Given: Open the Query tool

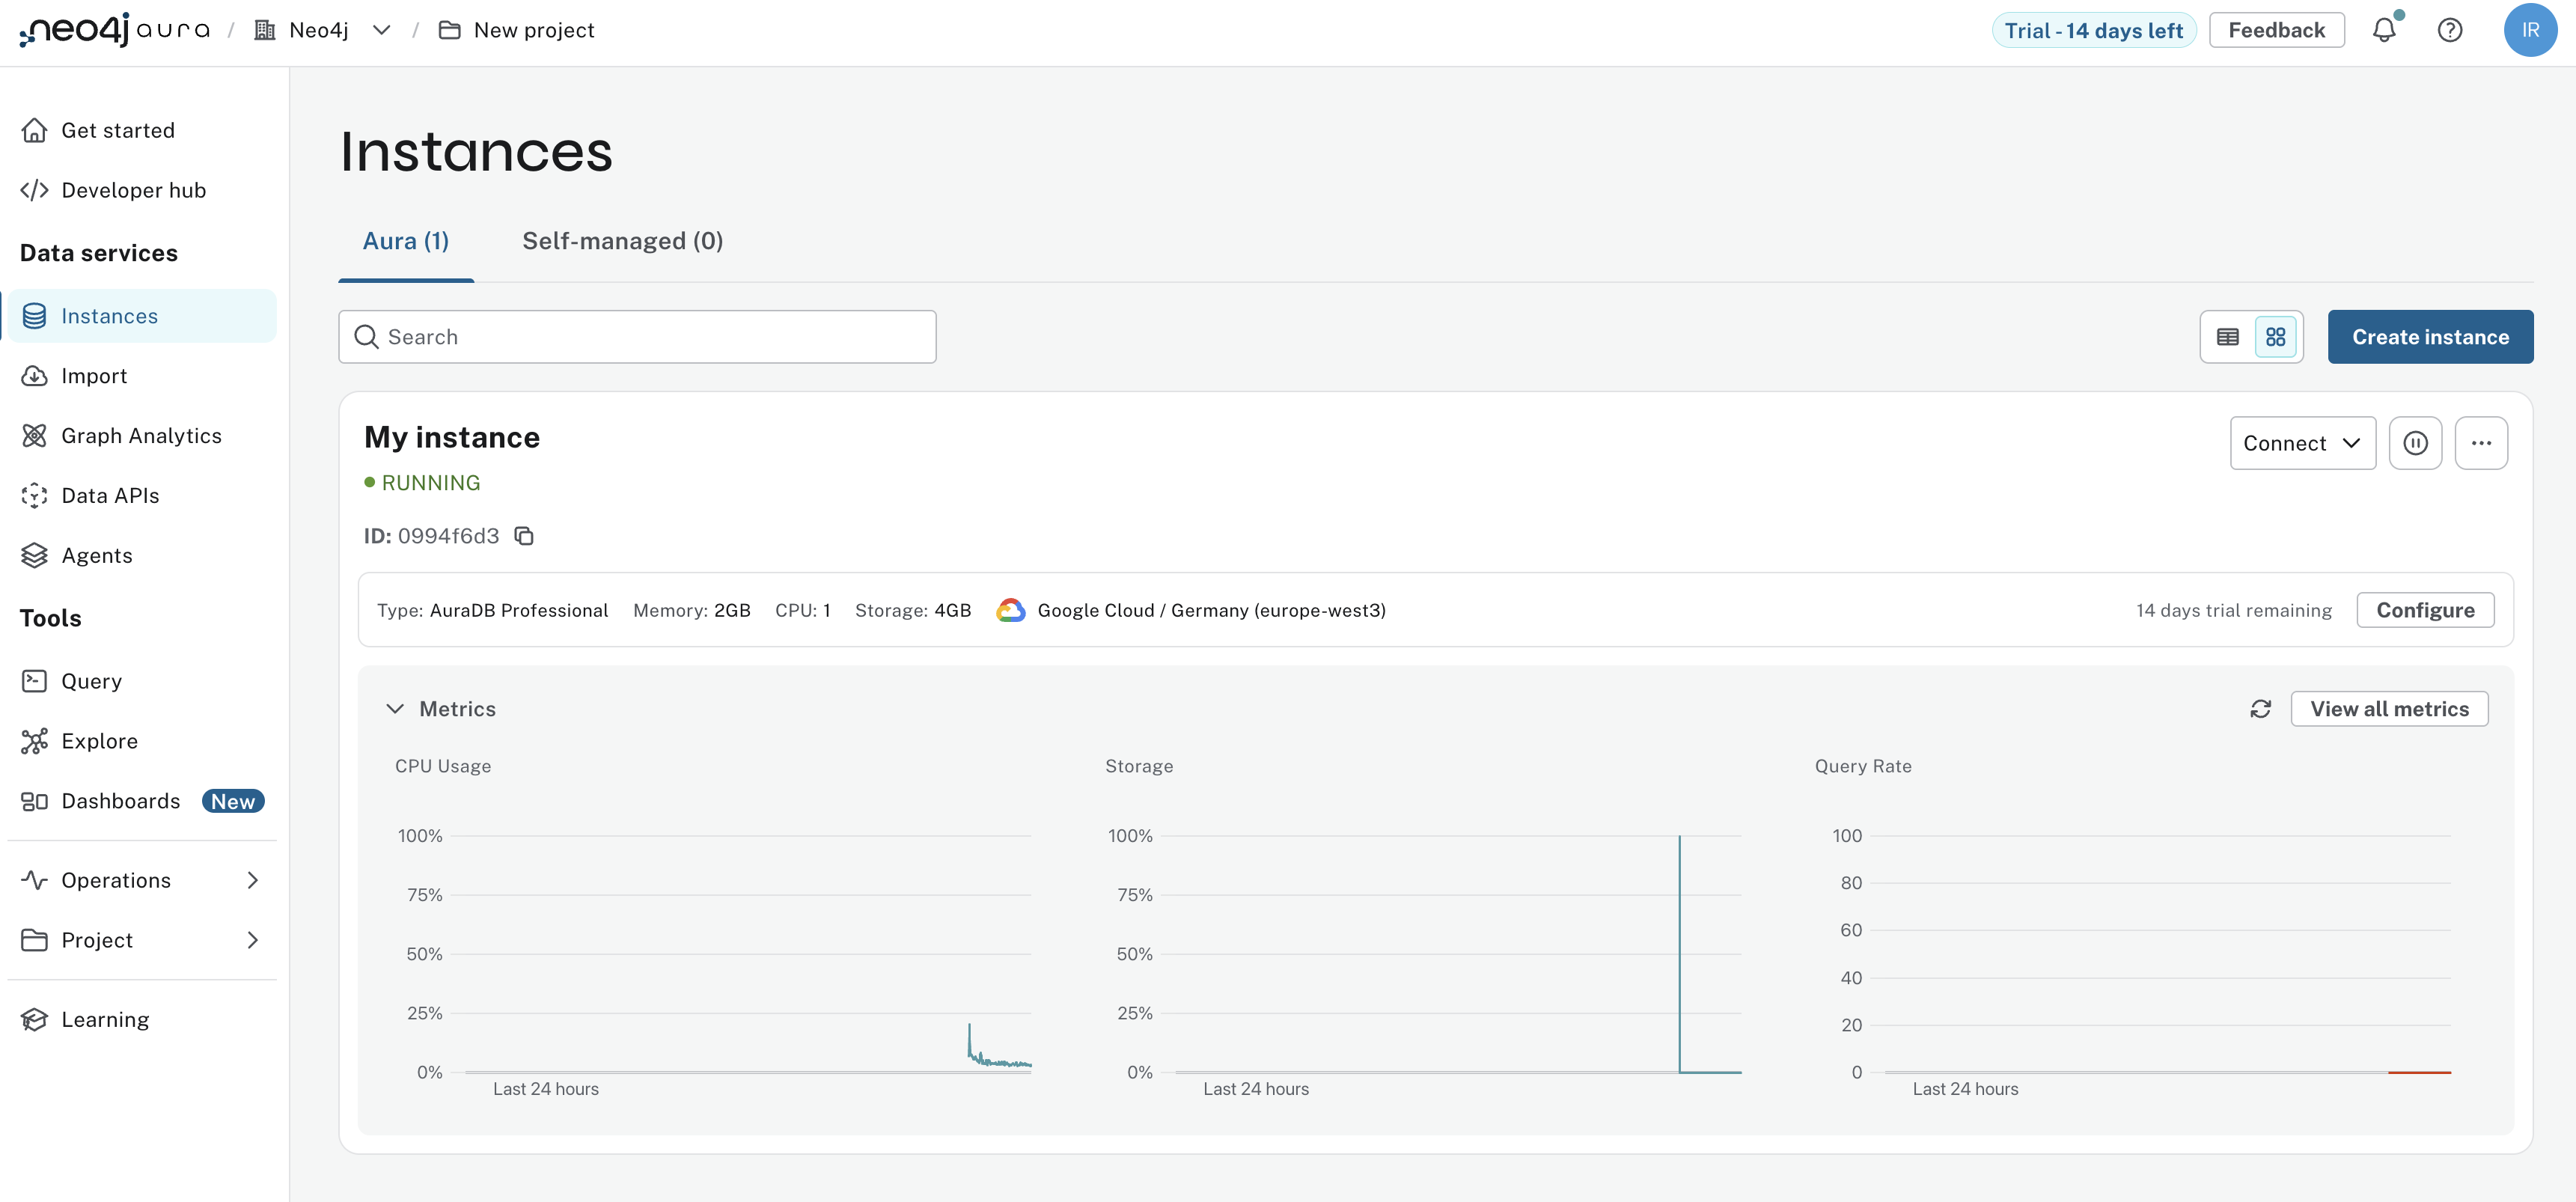Looking at the screenshot, I should 90,680.
